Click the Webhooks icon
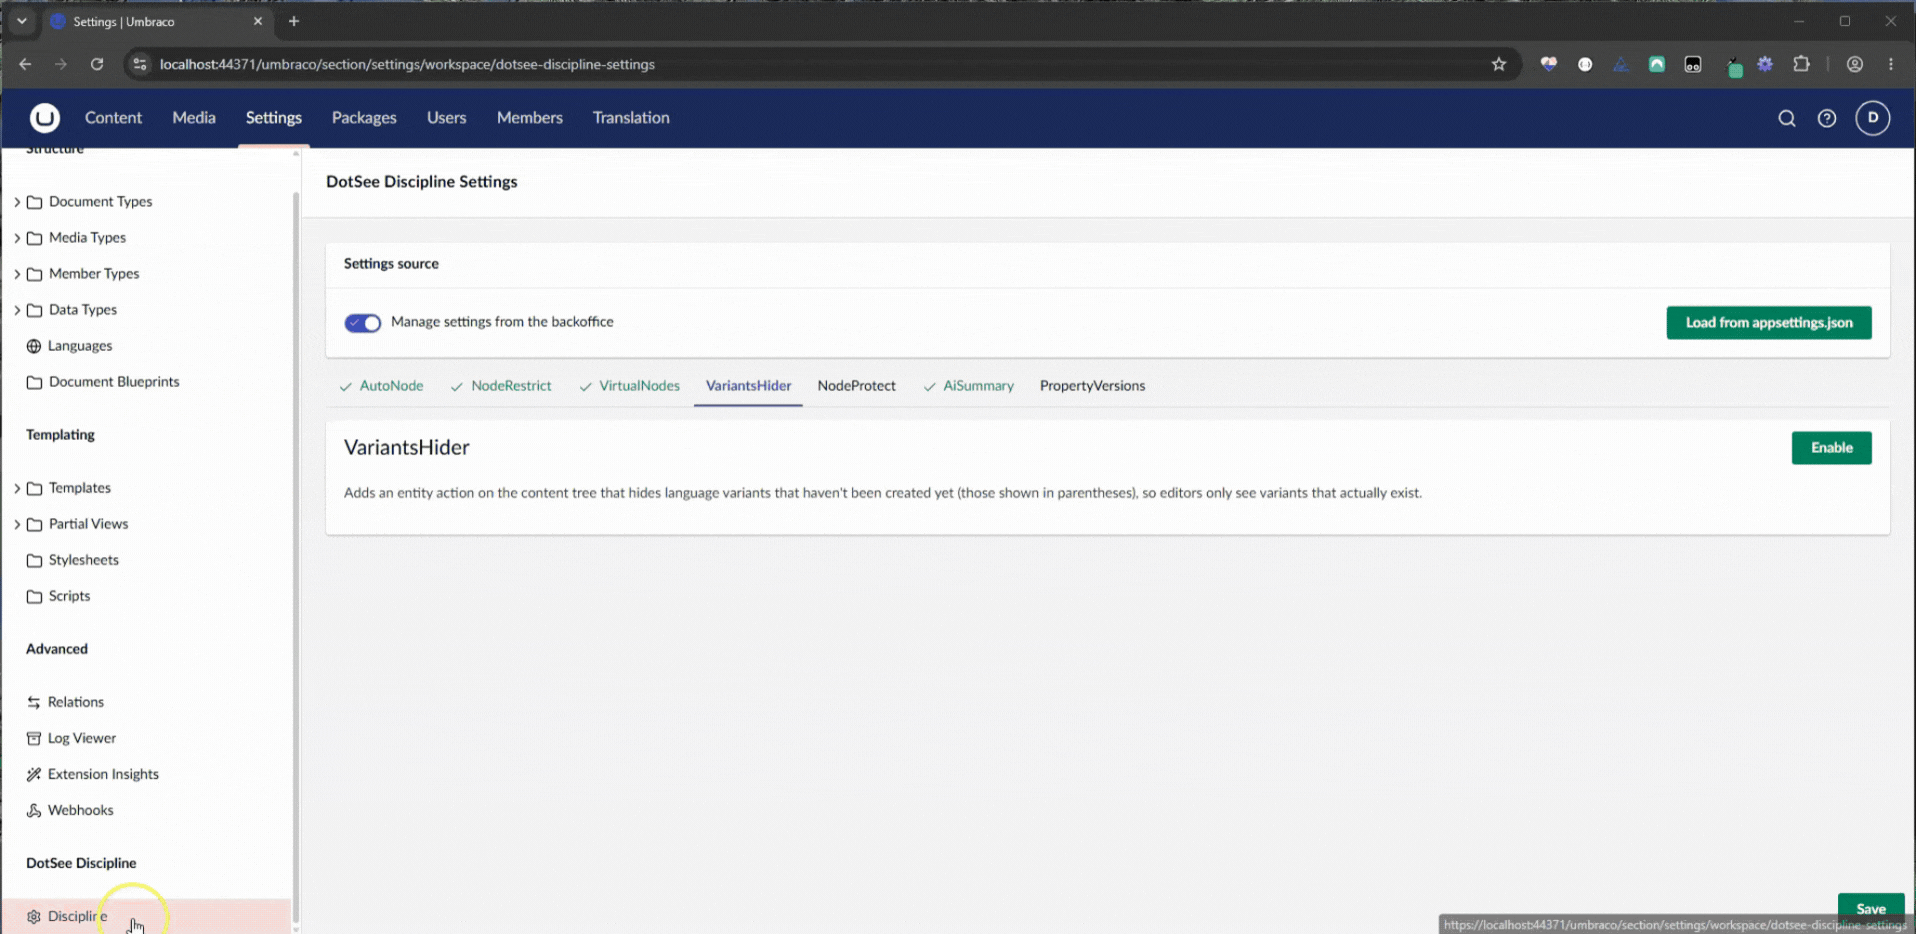Viewport: 1916px width, 934px height. pos(34,810)
